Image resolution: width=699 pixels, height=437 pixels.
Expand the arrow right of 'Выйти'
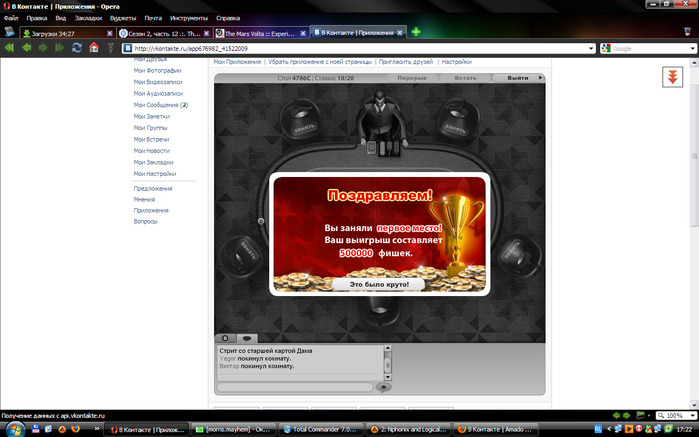click(540, 78)
